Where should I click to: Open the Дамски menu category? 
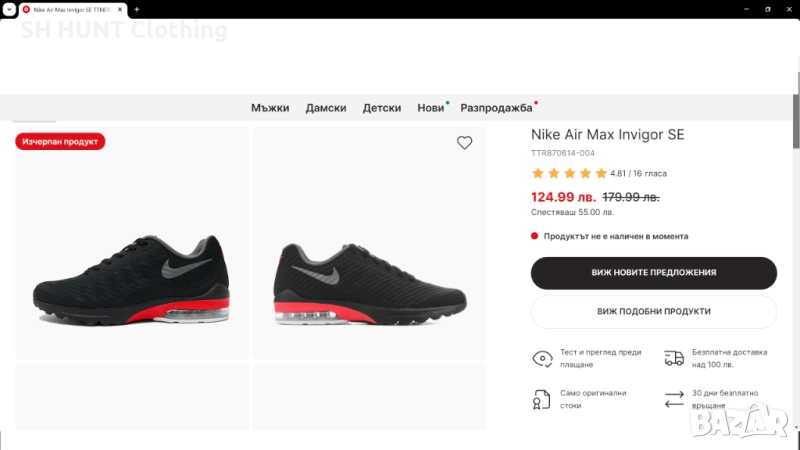tap(326, 108)
